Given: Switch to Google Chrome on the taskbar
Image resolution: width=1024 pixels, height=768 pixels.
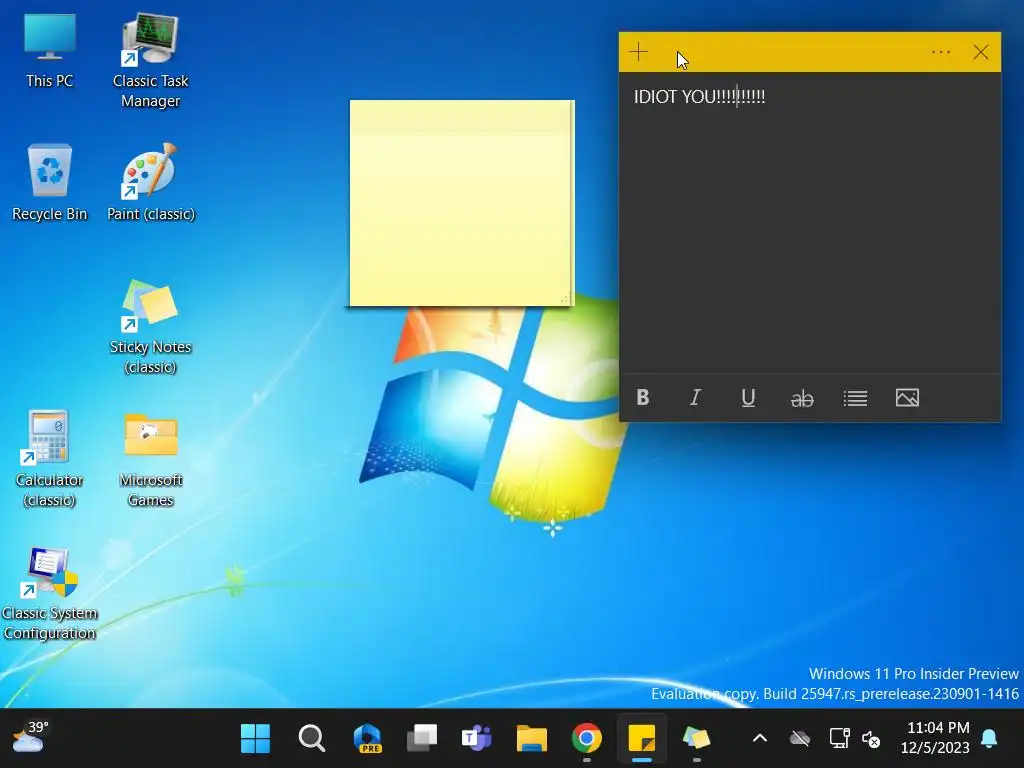Looking at the screenshot, I should [x=586, y=739].
